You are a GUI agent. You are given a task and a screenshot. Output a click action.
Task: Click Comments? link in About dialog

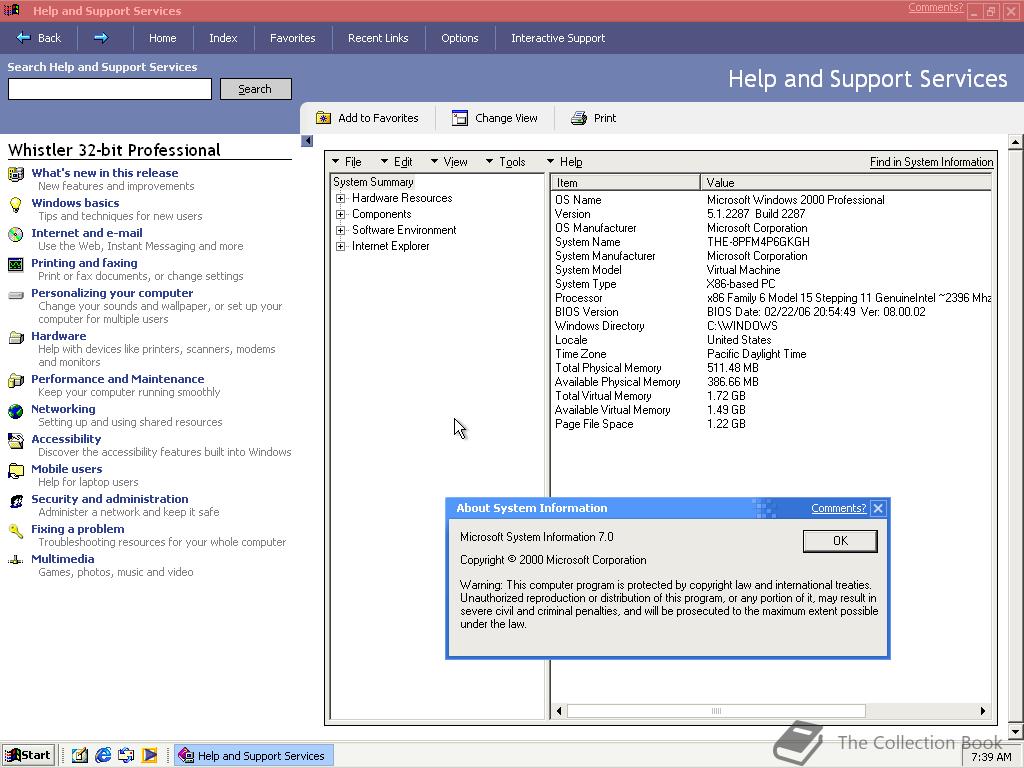click(x=839, y=508)
